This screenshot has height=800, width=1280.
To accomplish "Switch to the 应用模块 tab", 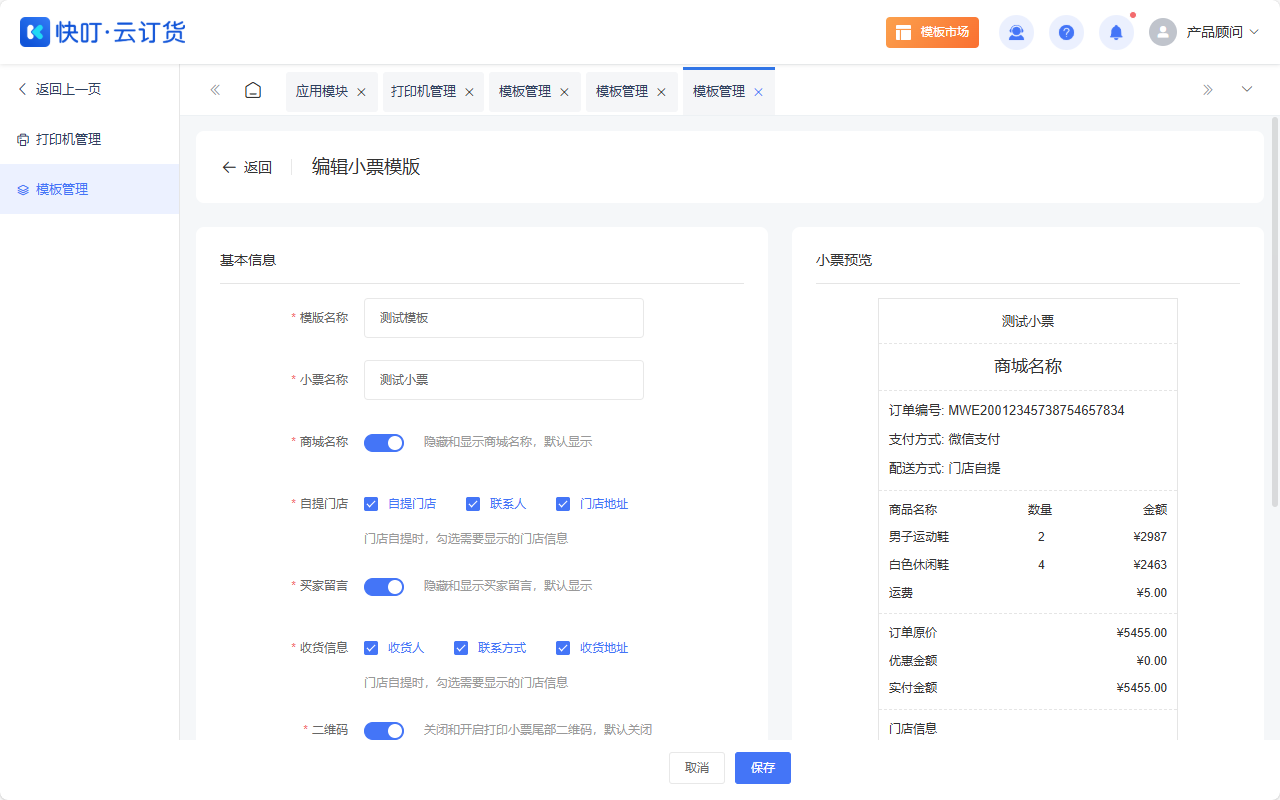I will [x=322, y=91].
